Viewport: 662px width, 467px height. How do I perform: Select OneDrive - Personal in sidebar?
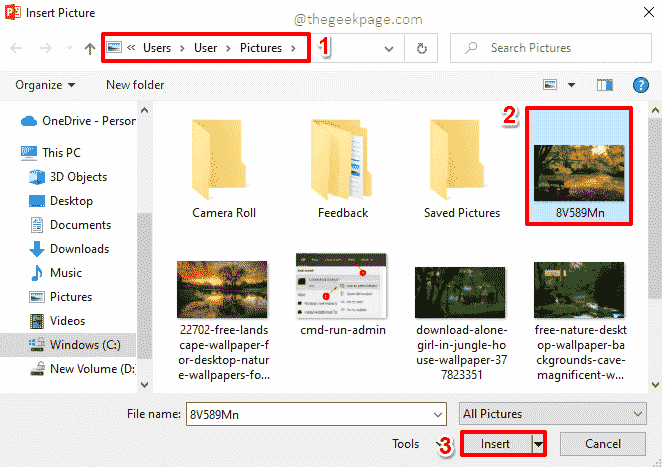coord(78,121)
